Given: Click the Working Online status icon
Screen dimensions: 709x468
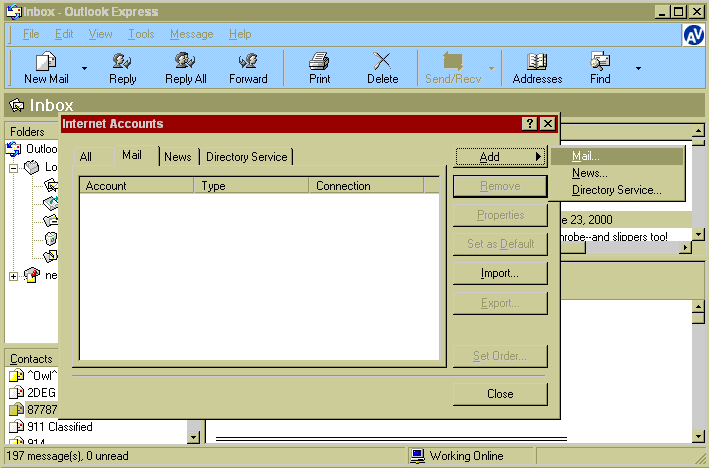Looking at the screenshot, I should 417,456.
